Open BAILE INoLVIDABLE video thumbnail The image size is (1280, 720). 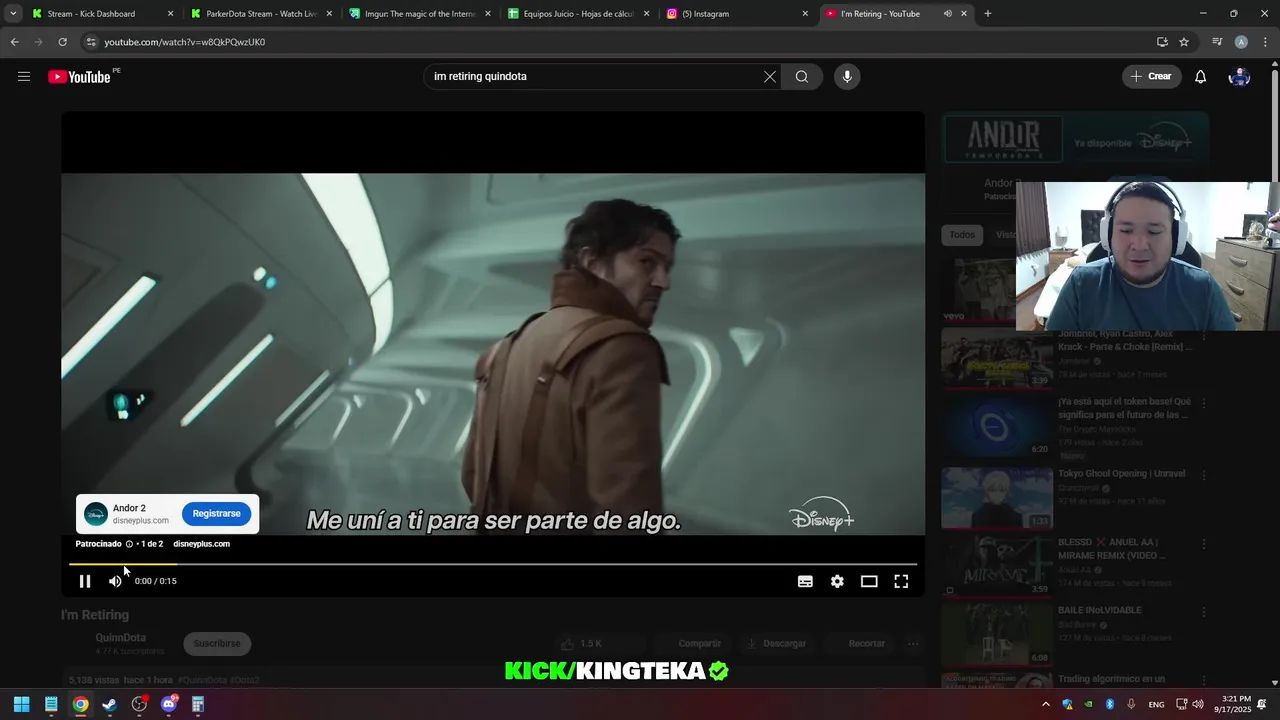(x=997, y=635)
